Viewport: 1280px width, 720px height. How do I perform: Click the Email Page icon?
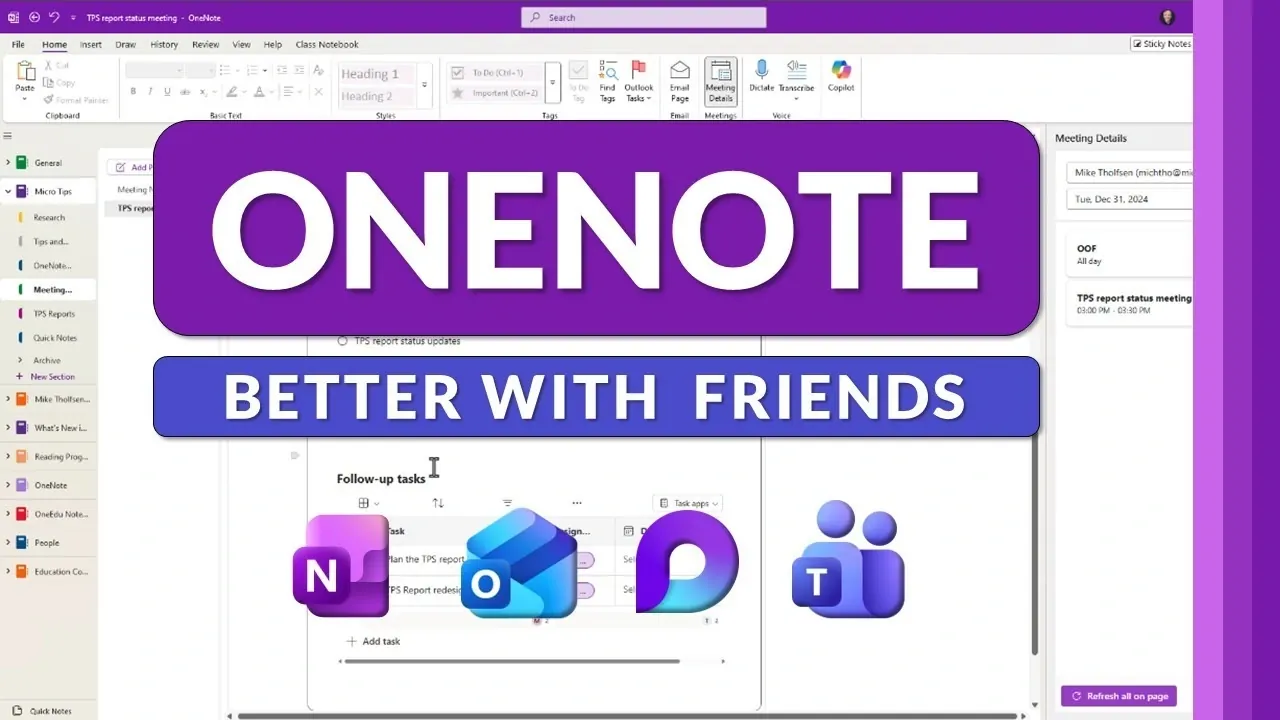tap(679, 71)
